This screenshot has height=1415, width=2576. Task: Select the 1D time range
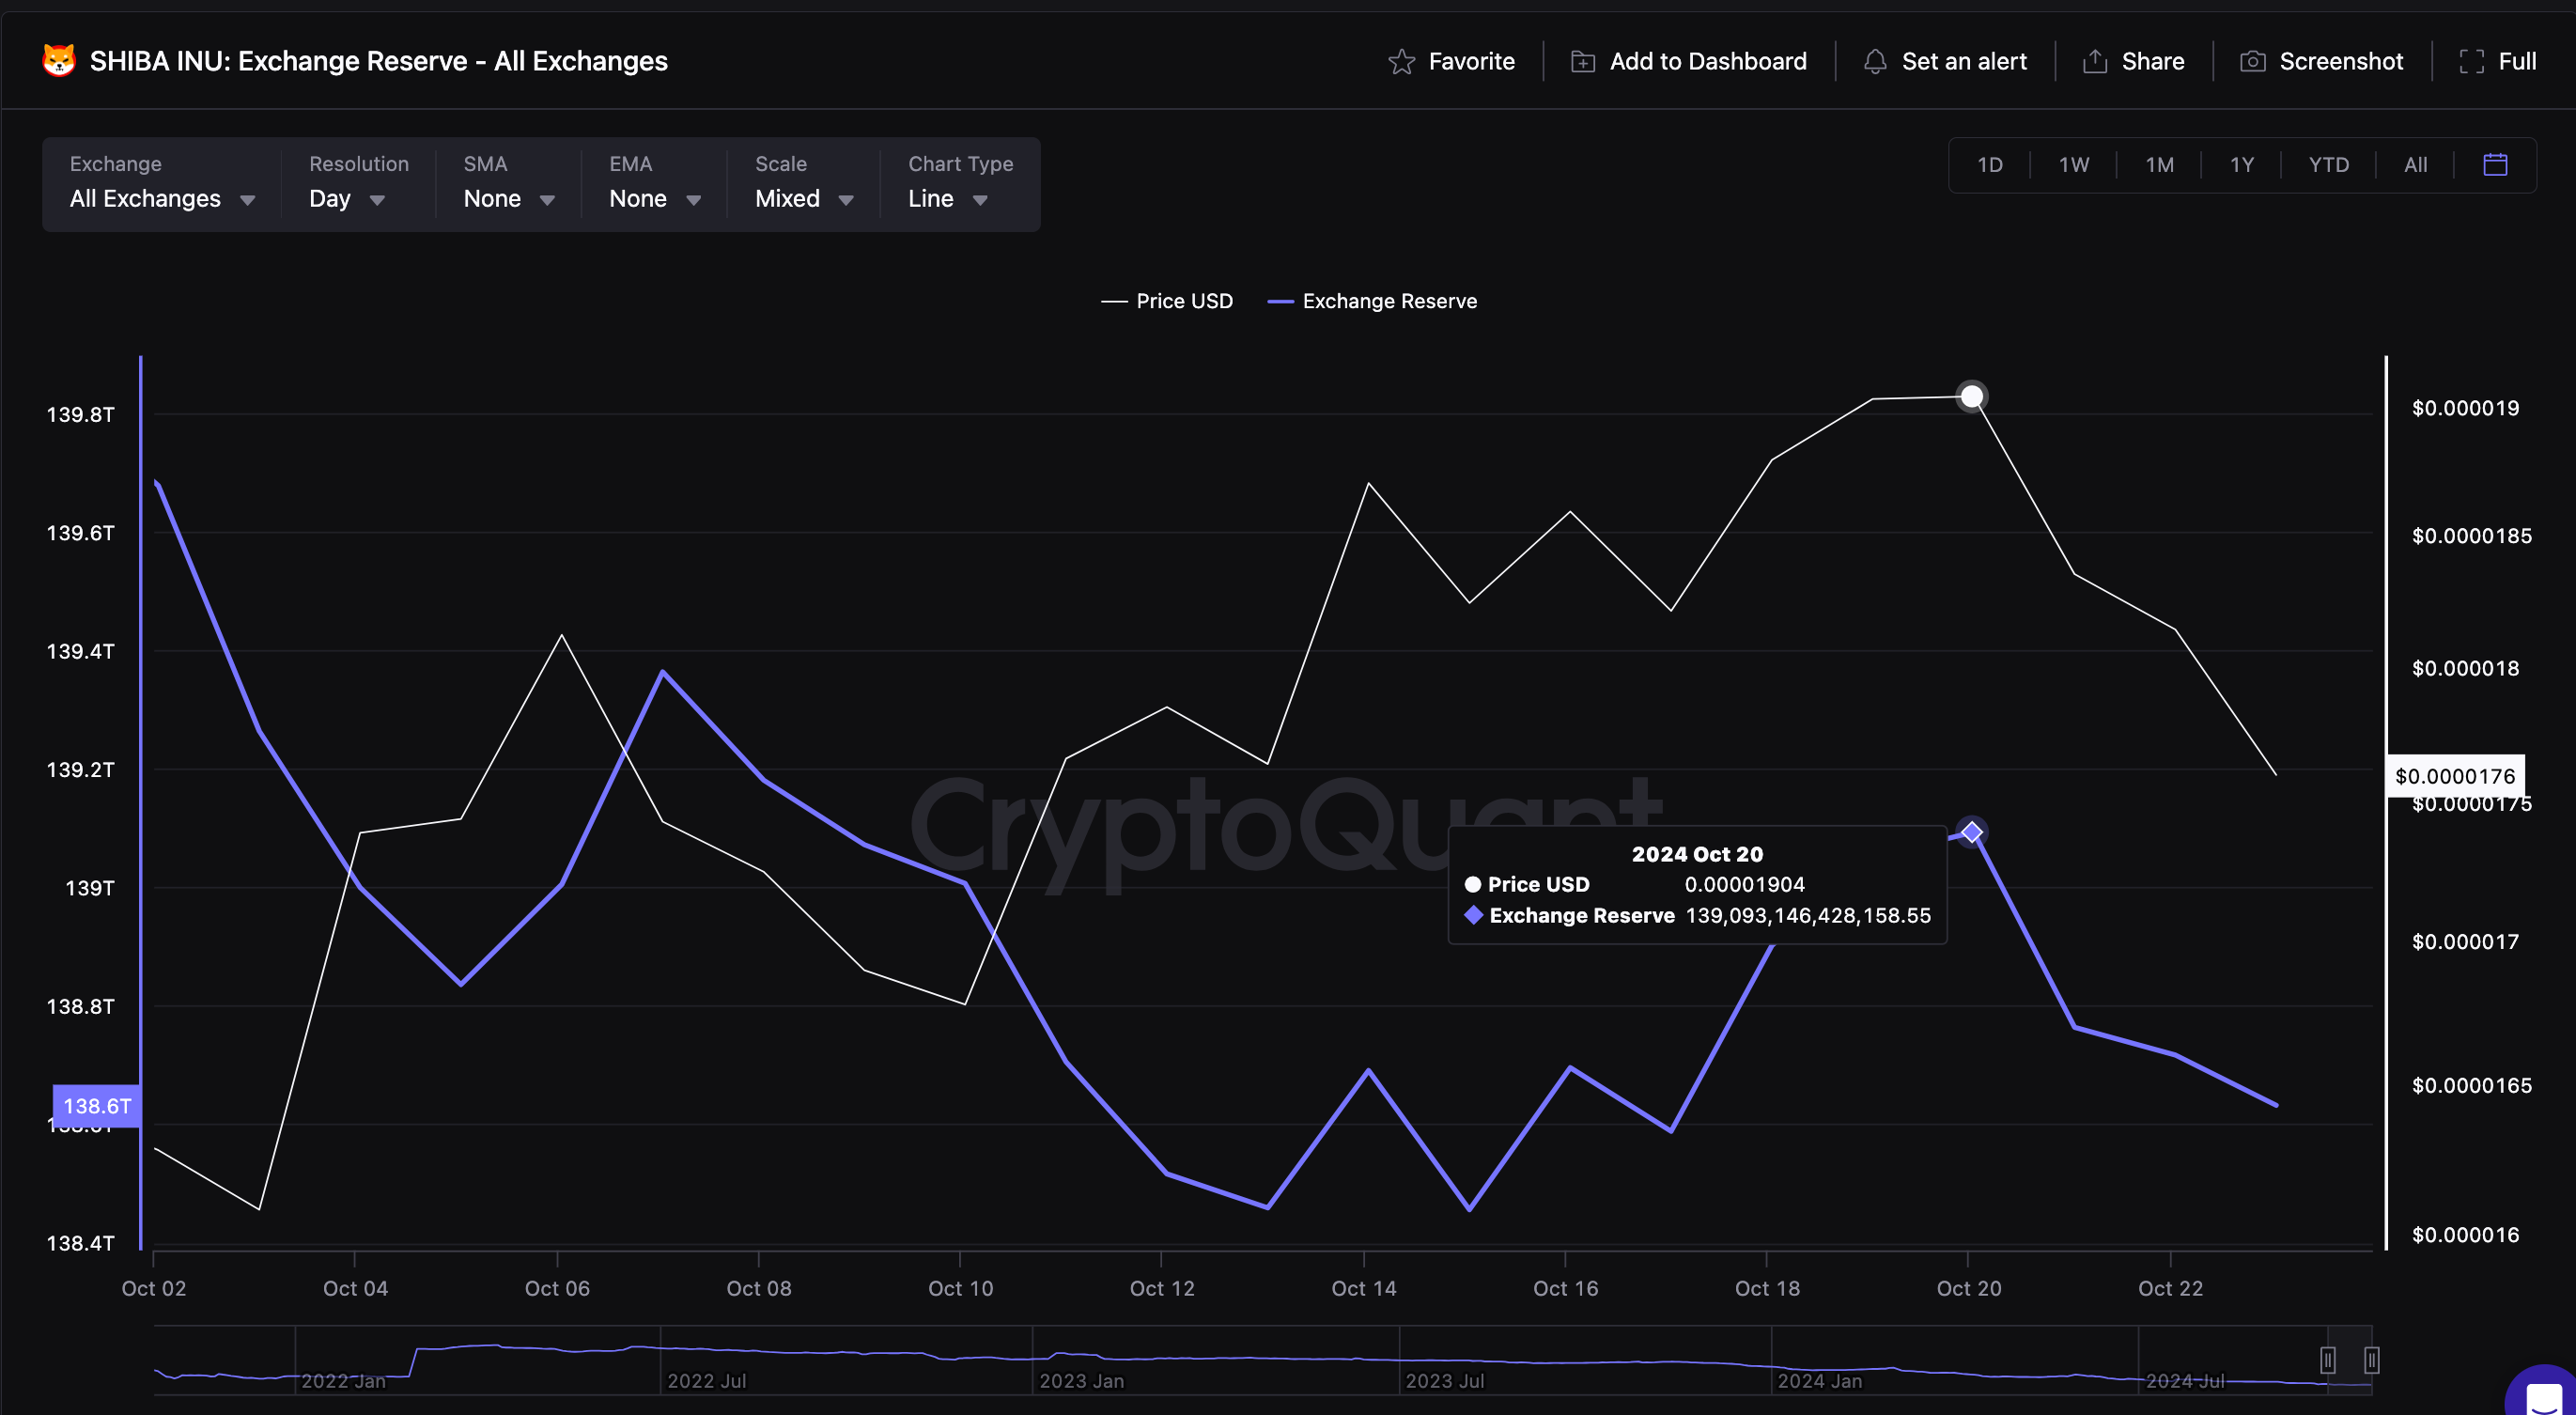[x=1990, y=165]
